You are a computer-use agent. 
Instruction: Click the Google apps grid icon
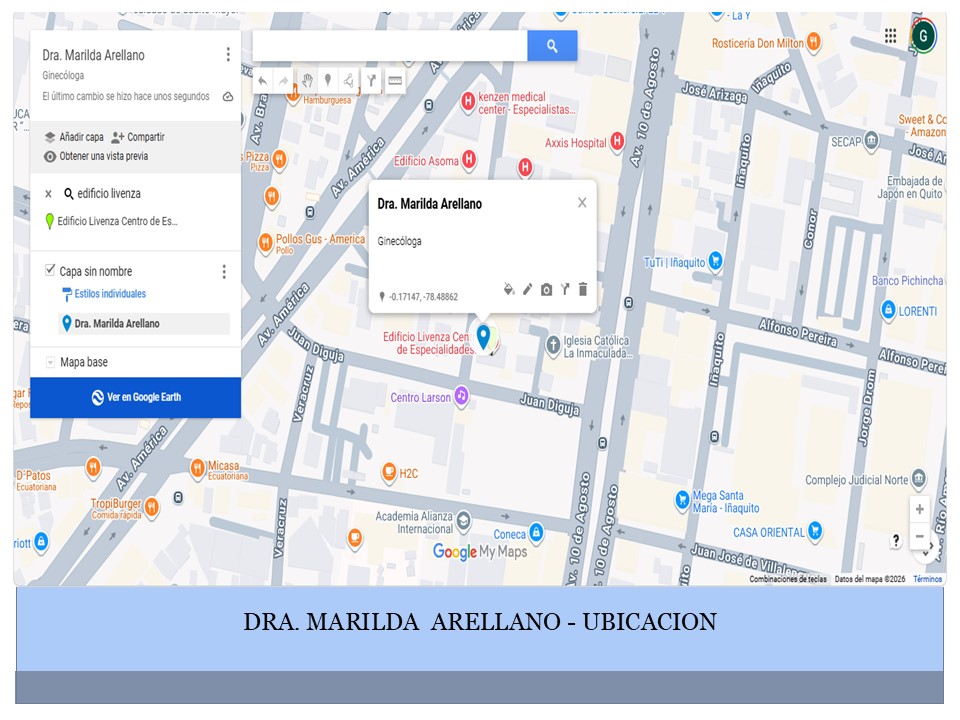coord(890,36)
